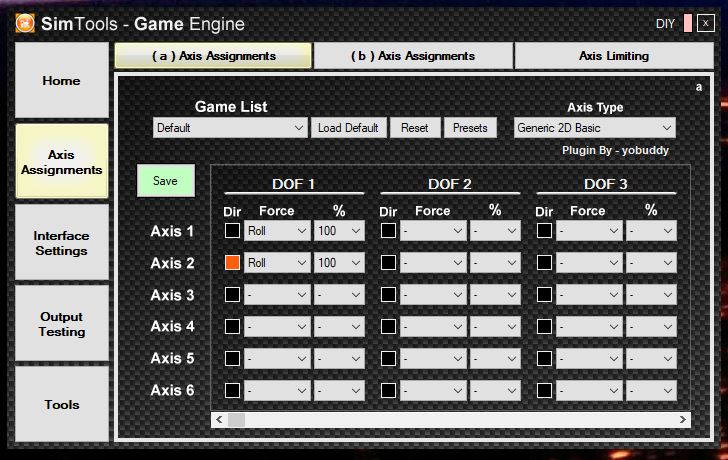This screenshot has width=728, height=460.
Task: Toggle Axis 1 DOF 2 direction box
Action: tap(388, 231)
